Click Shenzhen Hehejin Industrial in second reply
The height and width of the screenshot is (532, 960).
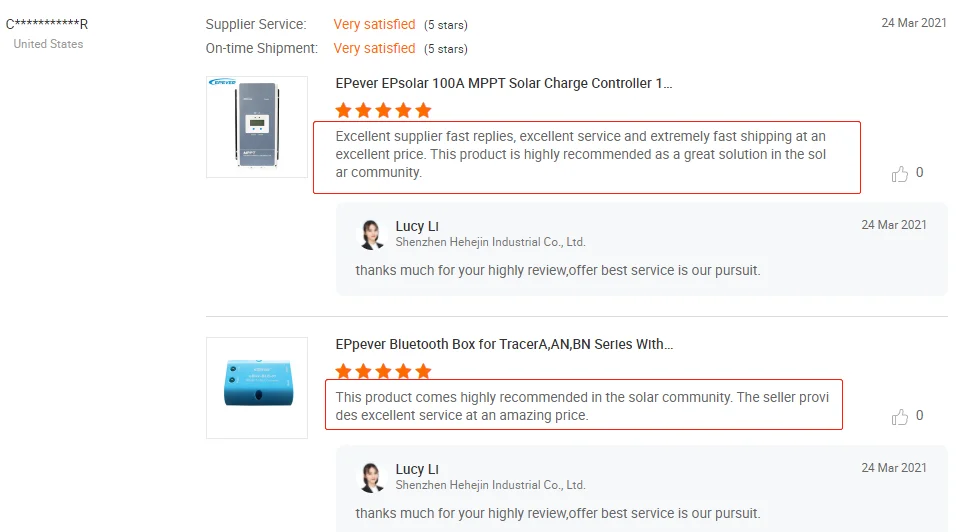pyautogui.click(x=490, y=485)
